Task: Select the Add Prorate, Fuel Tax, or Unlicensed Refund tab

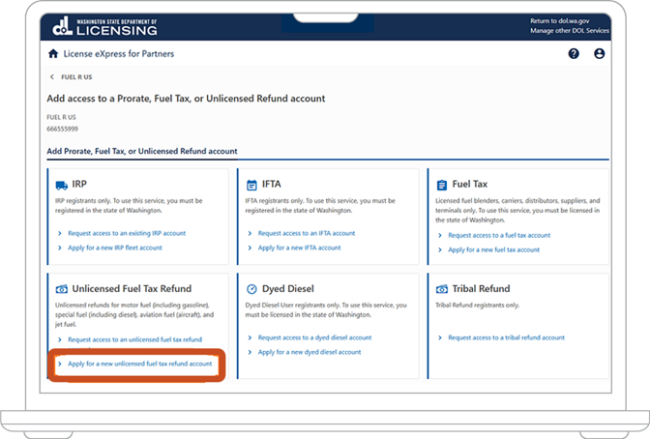Action: (x=142, y=151)
